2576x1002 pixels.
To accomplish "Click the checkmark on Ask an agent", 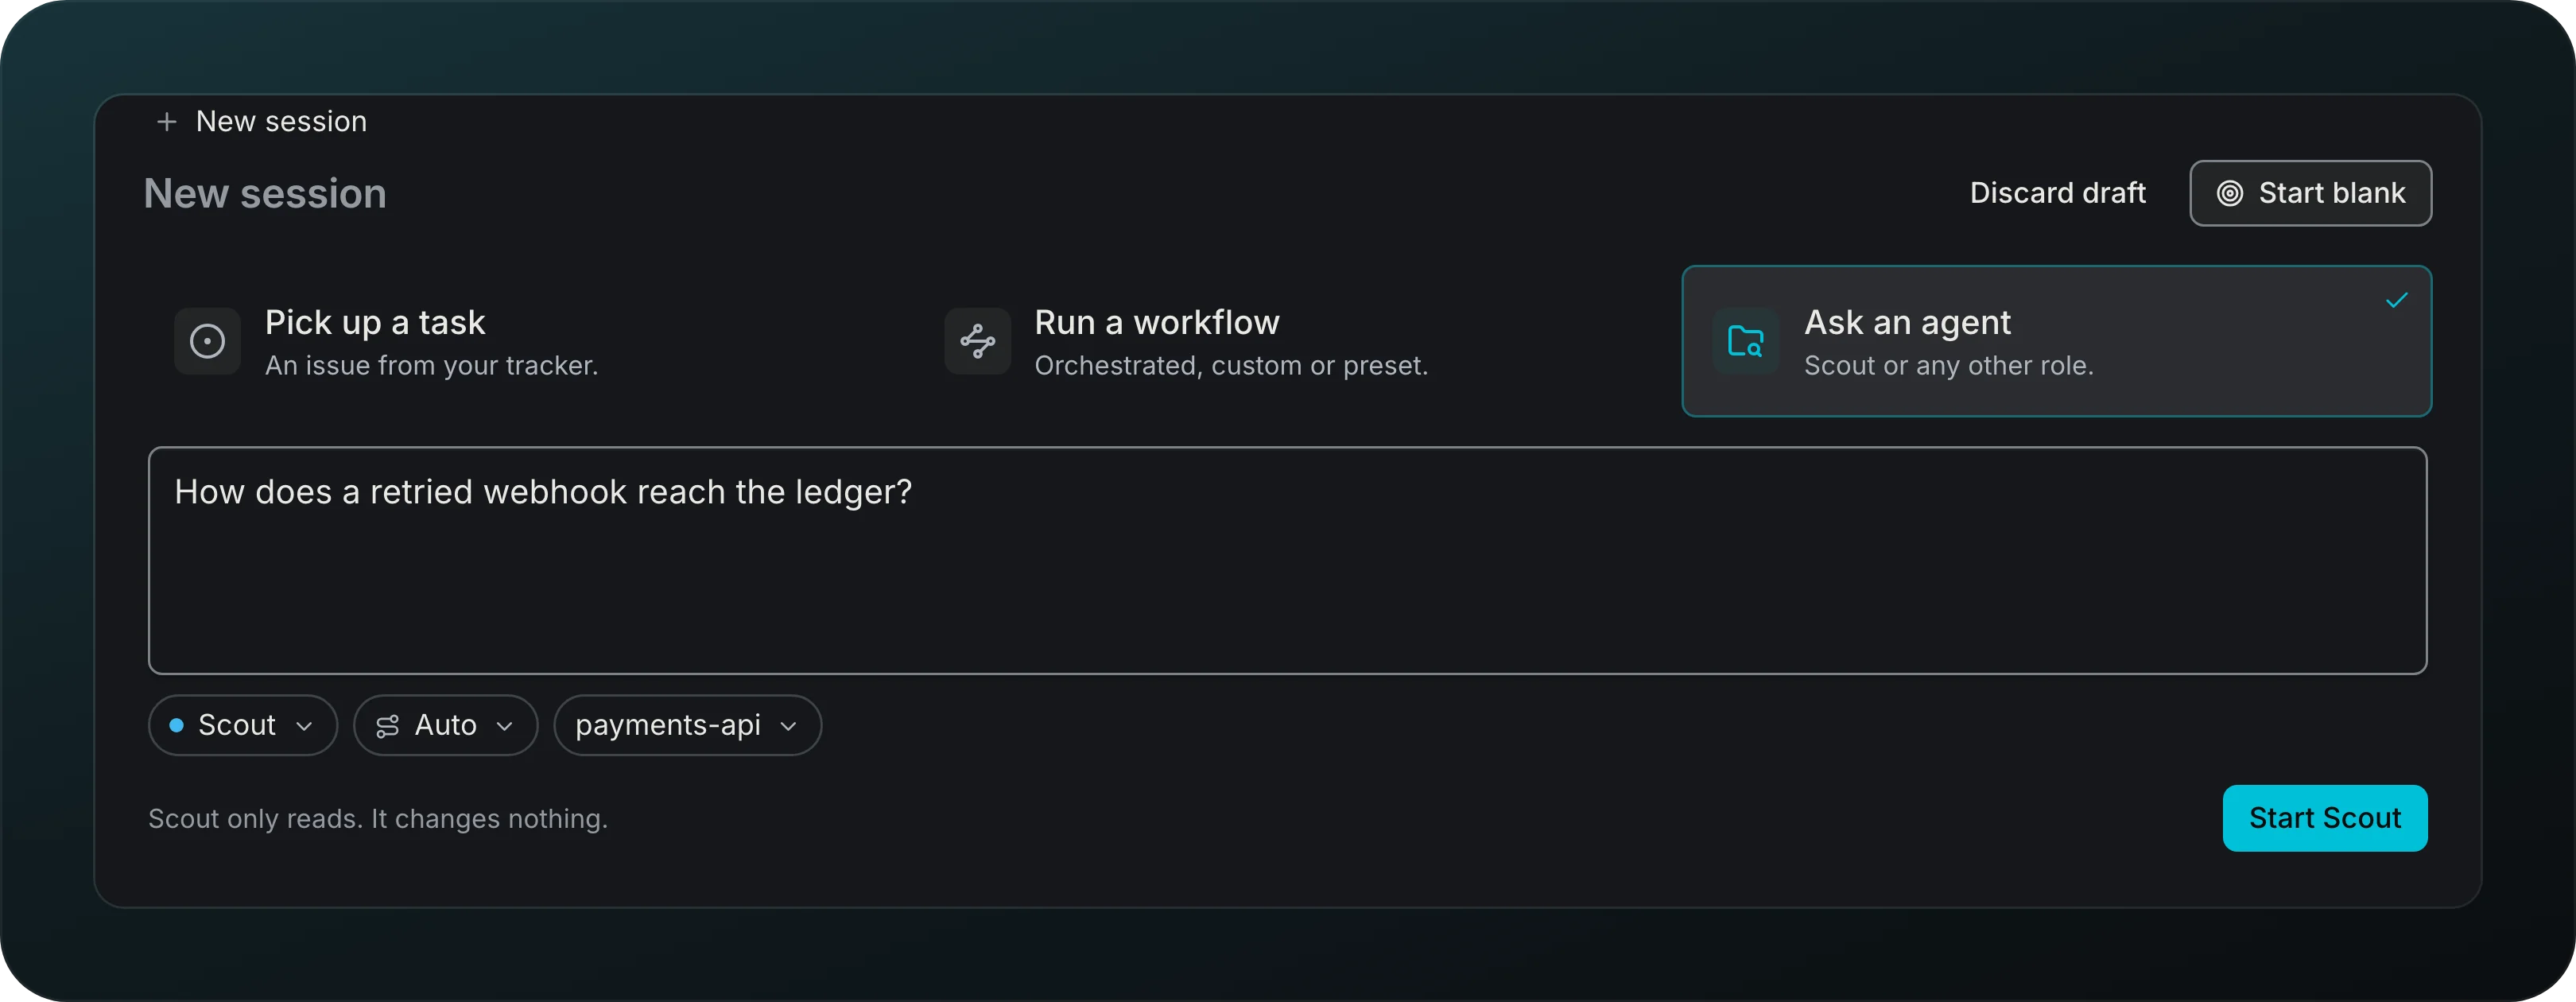I will (x=2396, y=300).
